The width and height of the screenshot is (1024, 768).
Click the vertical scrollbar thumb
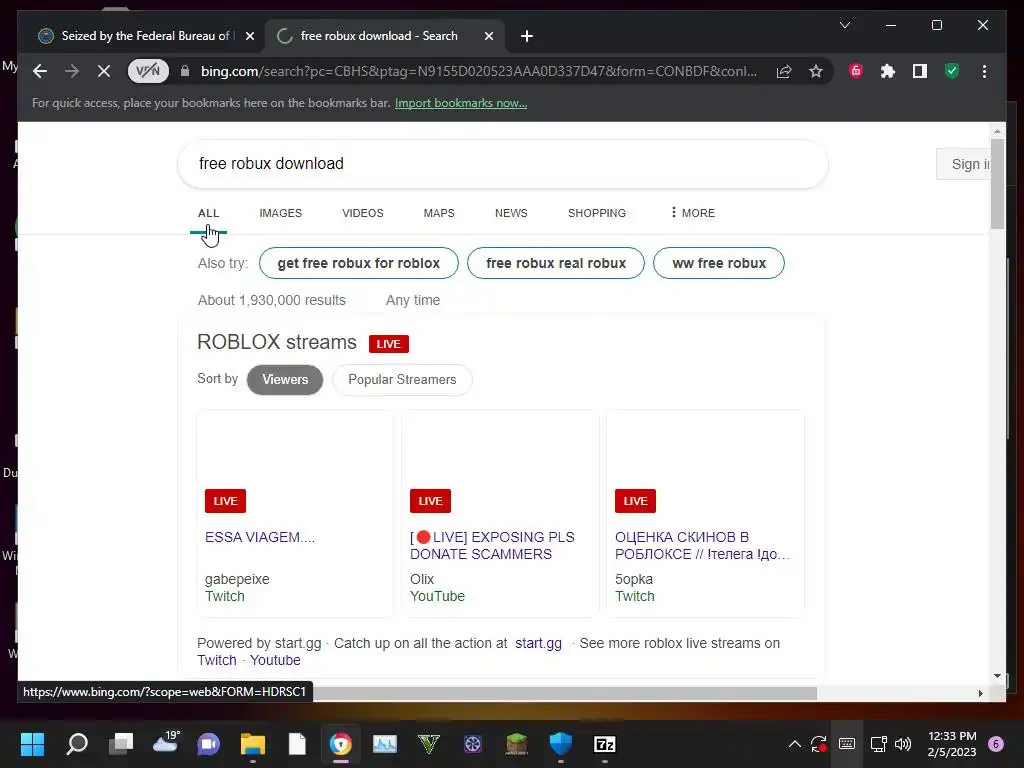(997, 184)
